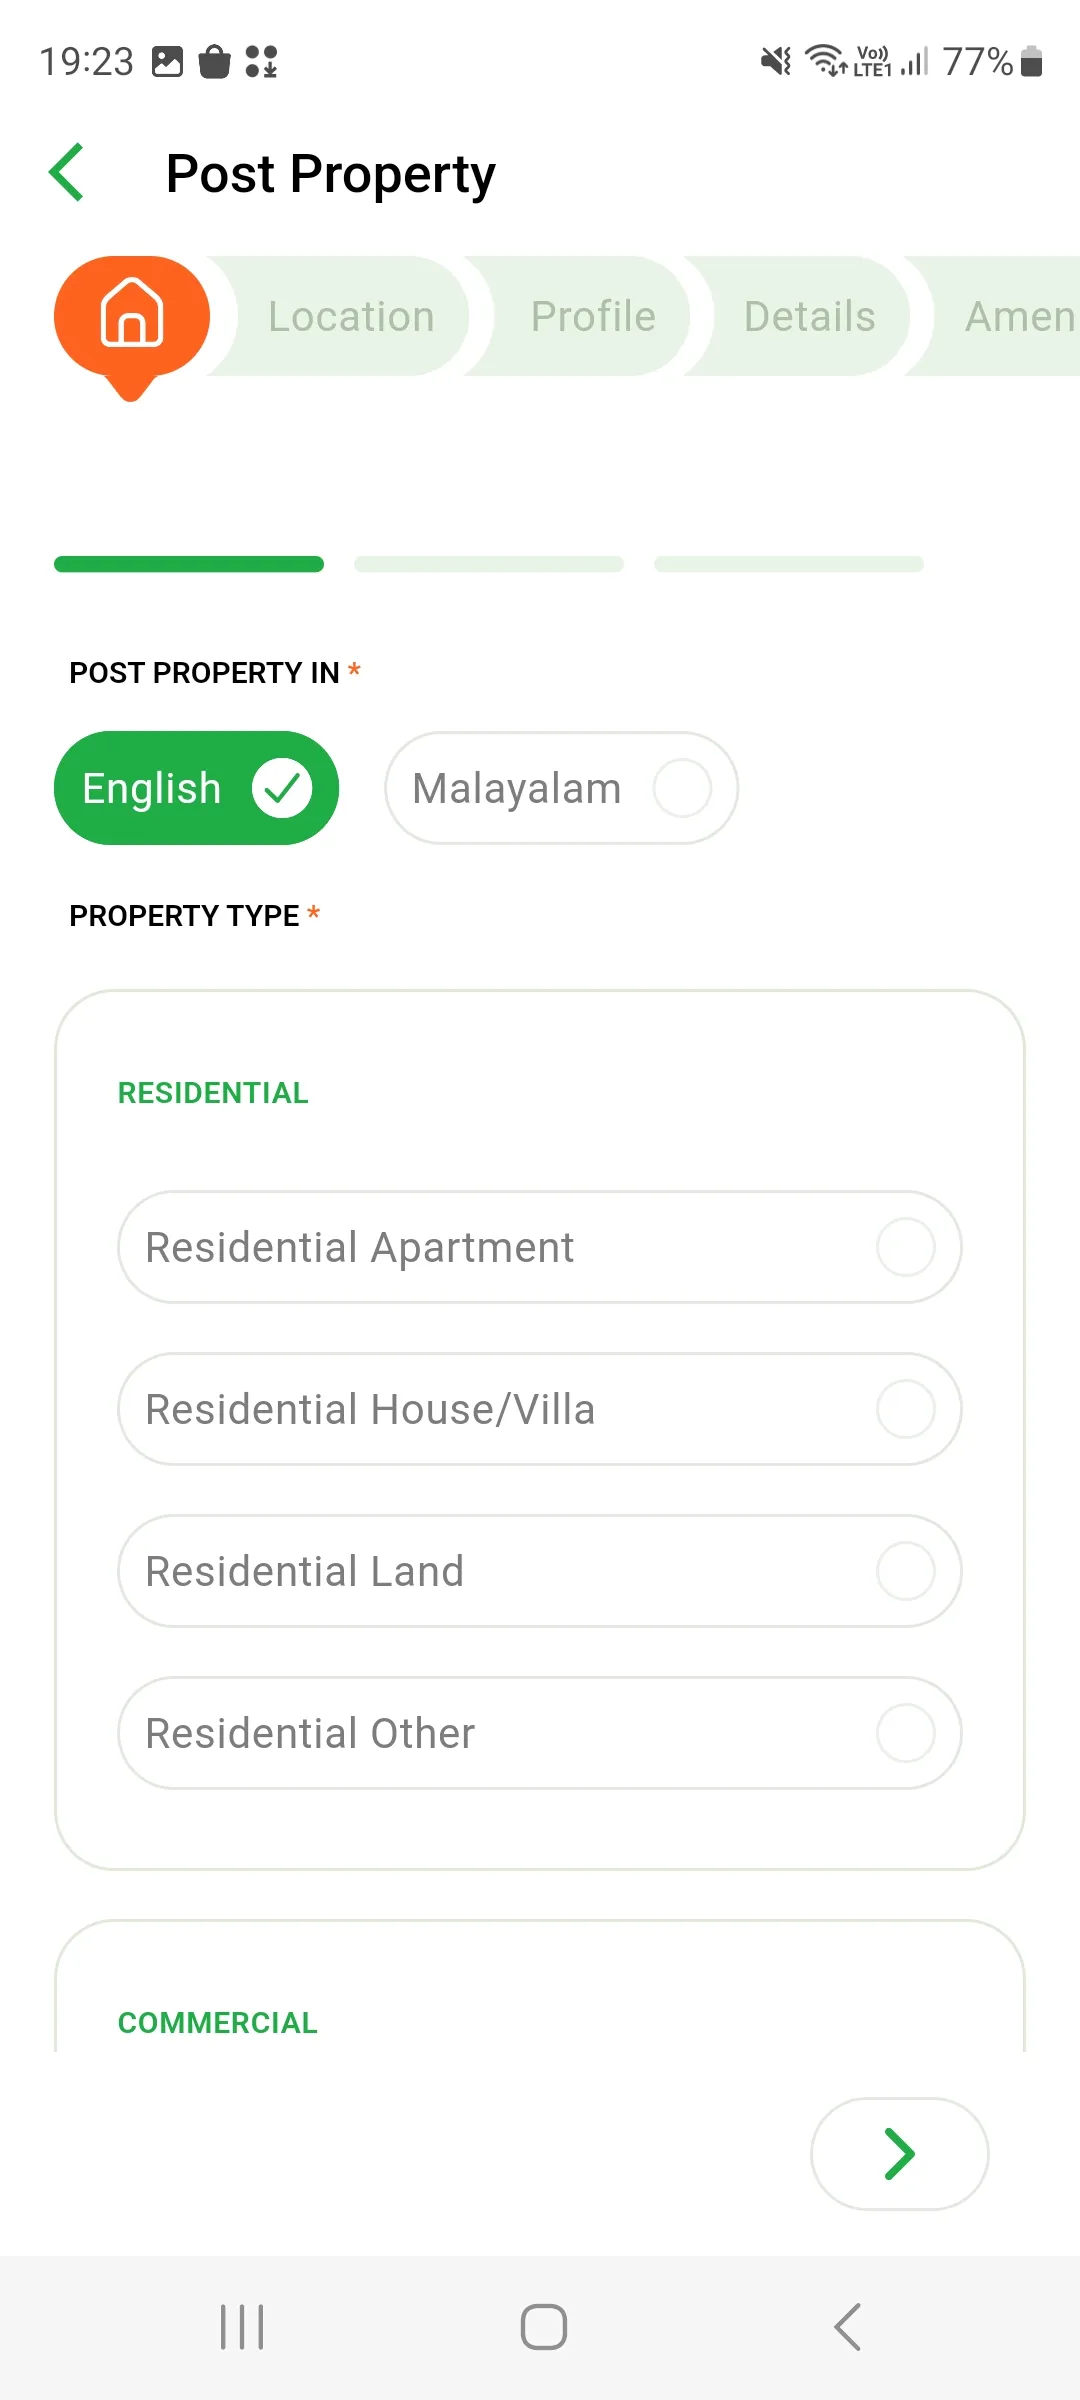Tap the Commercial section header
This screenshot has height=2400, width=1080.
click(x=218, y=2022)
